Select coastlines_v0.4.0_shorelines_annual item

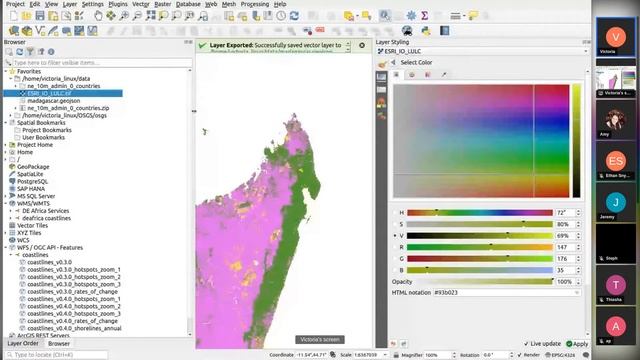[74, 328]
